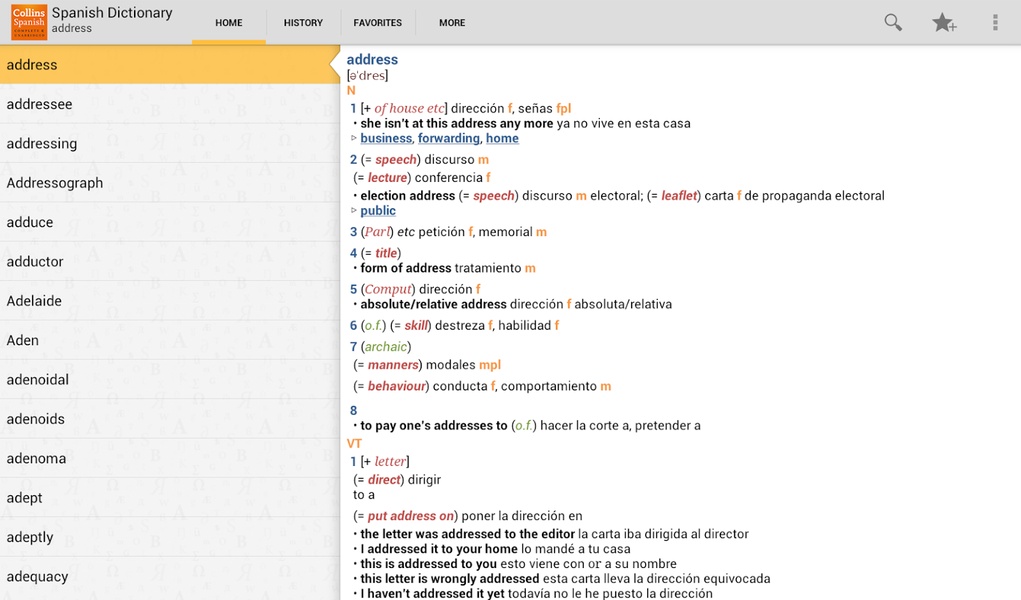This screenshot has width=1021, height=600.
Task: Select 'Aden' in the word list
Action: pyautogui.click(x=170, y=340)
